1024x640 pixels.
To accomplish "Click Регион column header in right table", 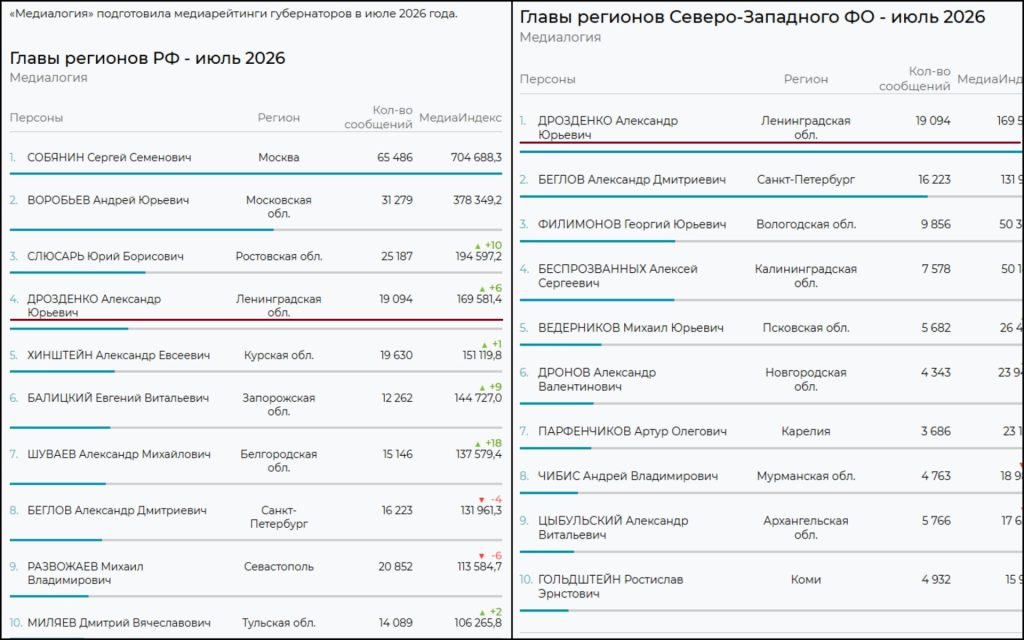I will (x=806, y=78).
